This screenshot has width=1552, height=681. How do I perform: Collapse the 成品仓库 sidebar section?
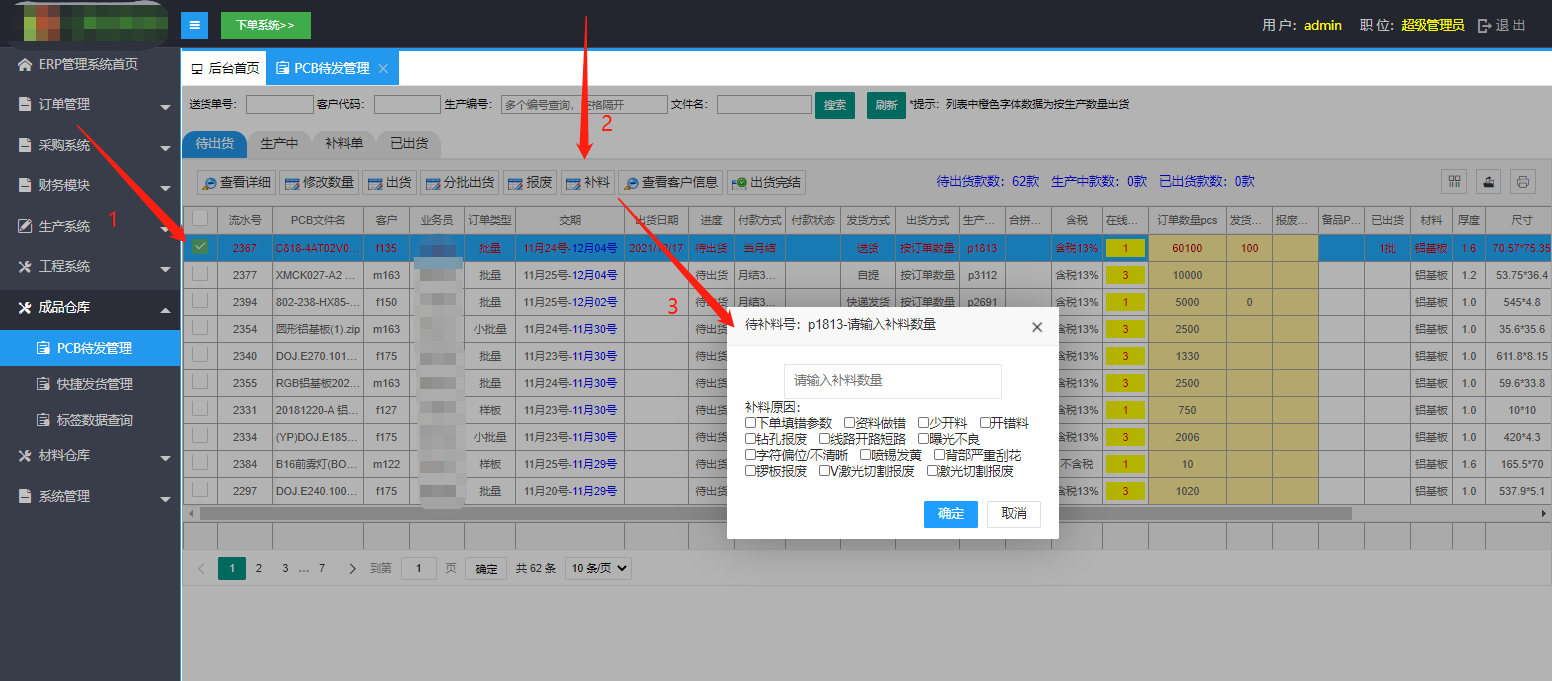[x=90, y=308]
